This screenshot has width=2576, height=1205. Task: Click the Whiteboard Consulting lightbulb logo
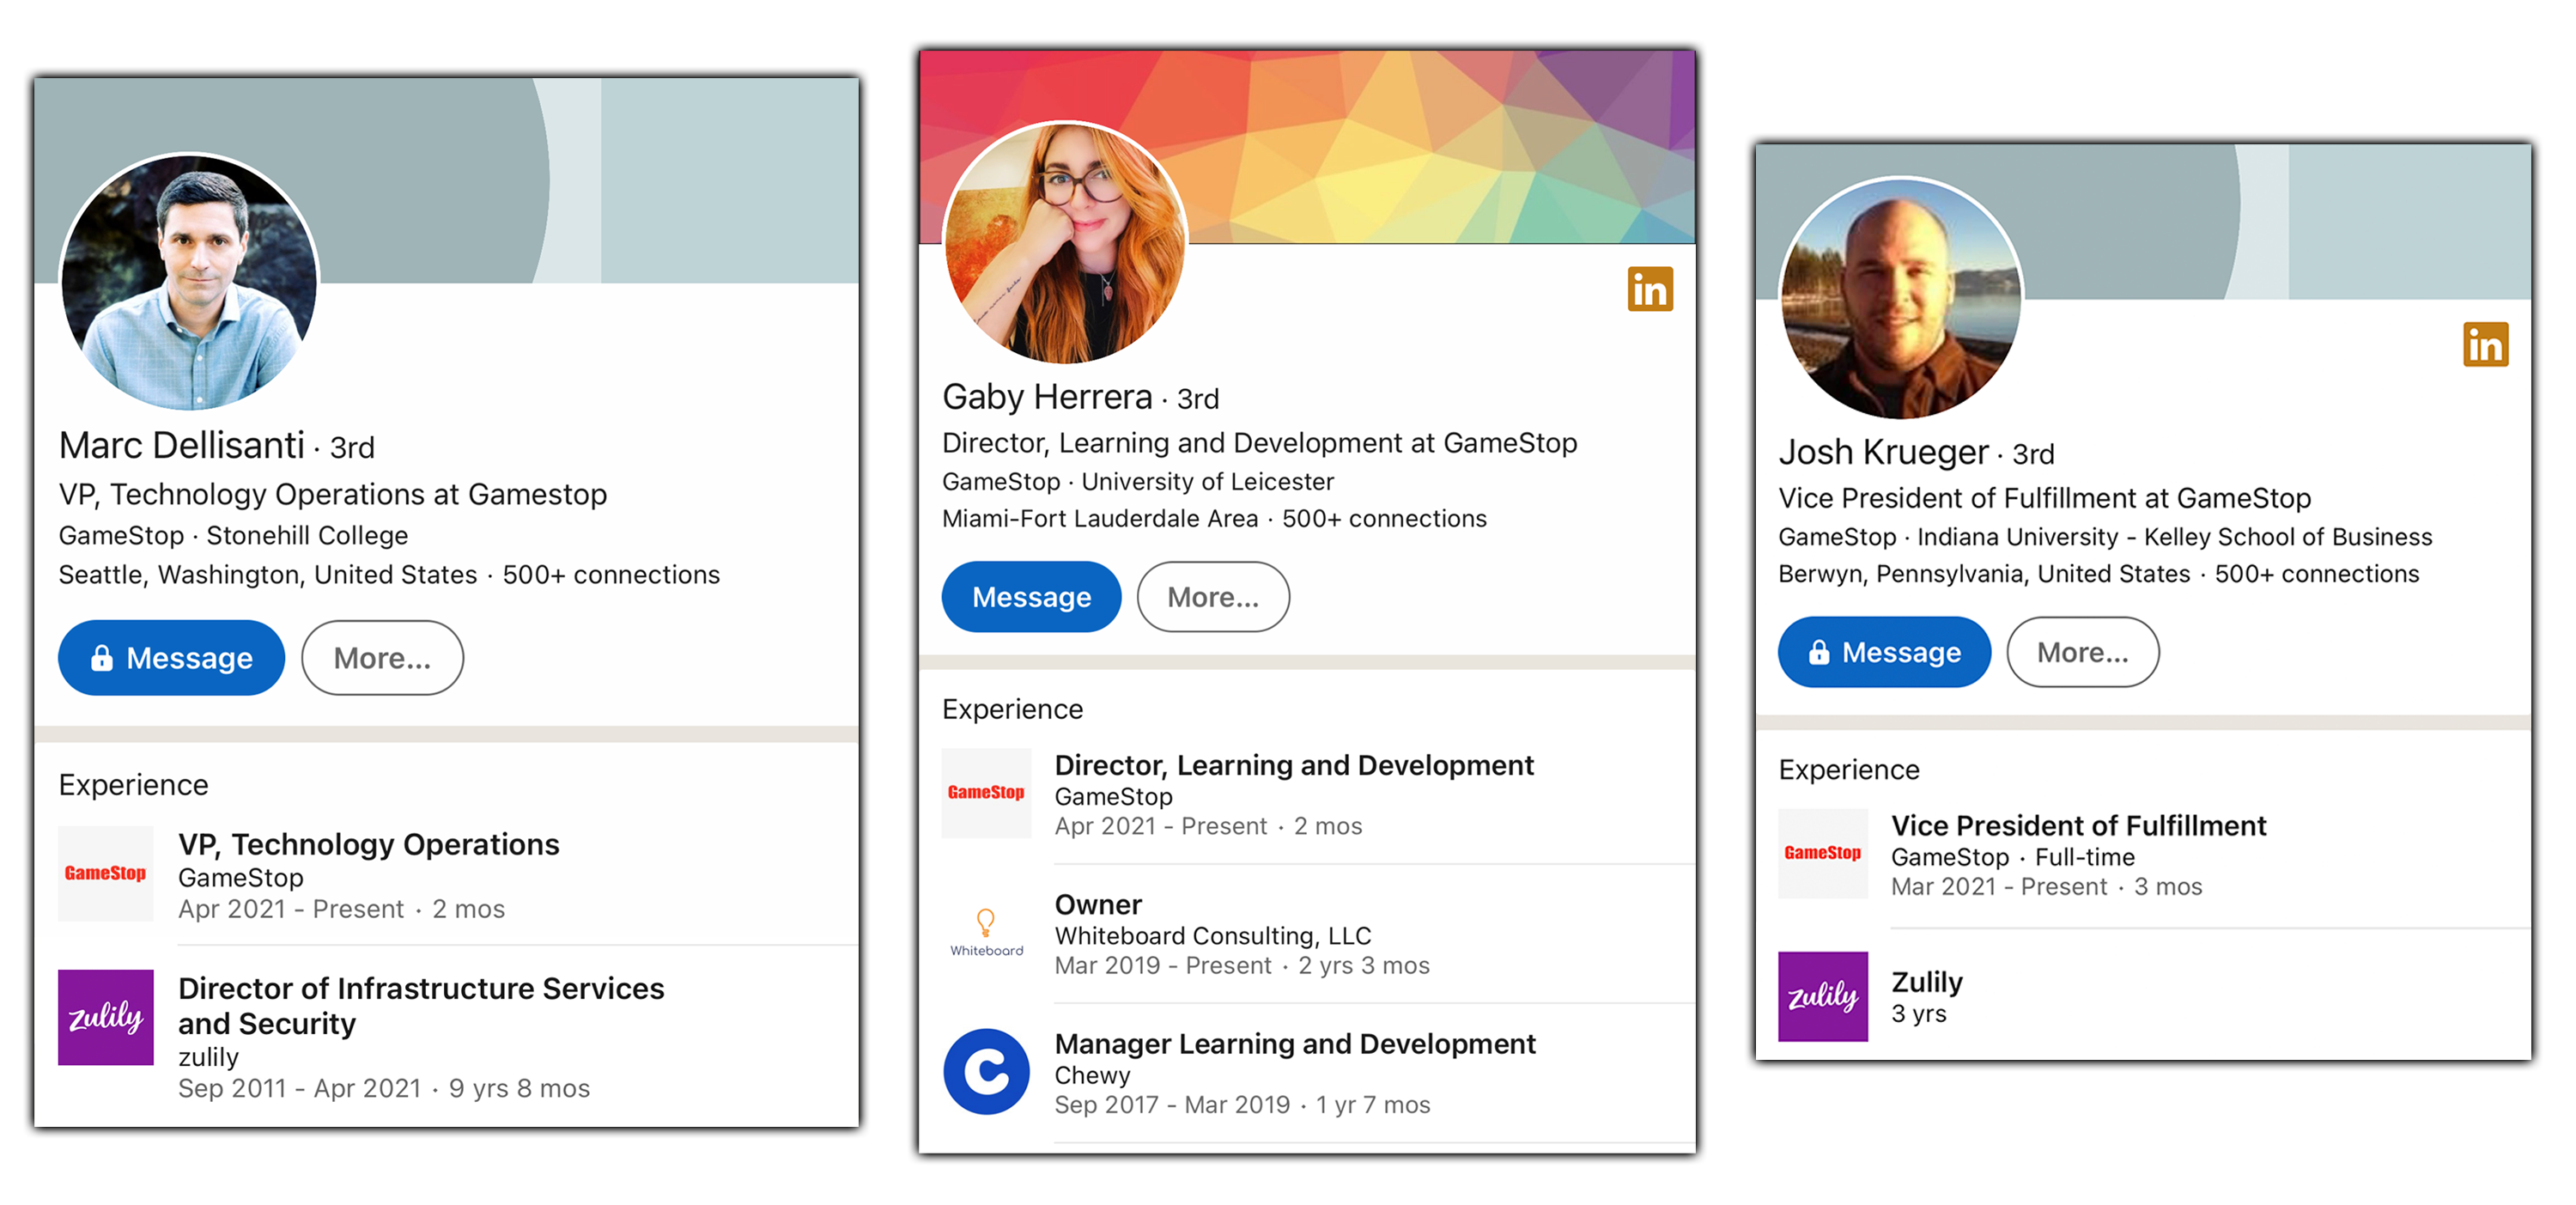[x=986, y=932]
